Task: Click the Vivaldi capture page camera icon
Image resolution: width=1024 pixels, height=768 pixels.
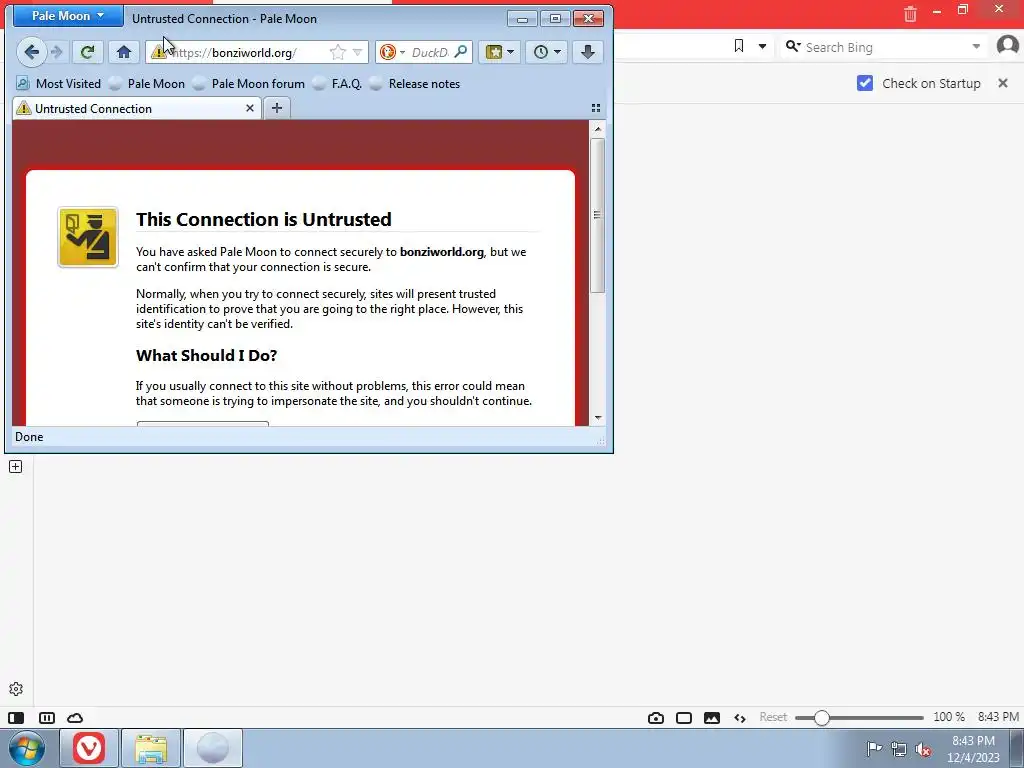Action: (656, 718)
